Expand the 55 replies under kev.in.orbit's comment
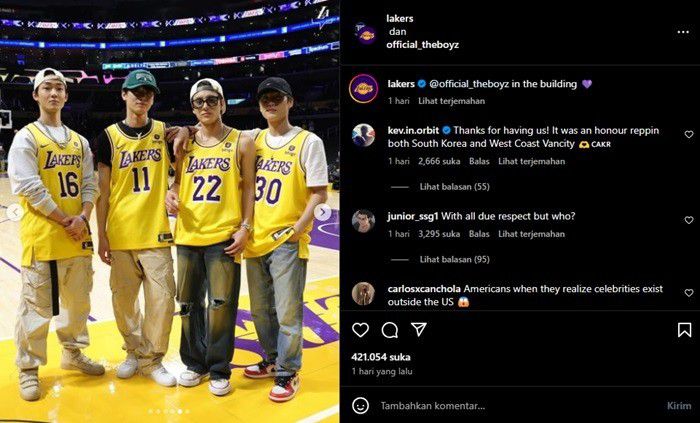The height and width of the screenshot is (423, 700). 441,187
